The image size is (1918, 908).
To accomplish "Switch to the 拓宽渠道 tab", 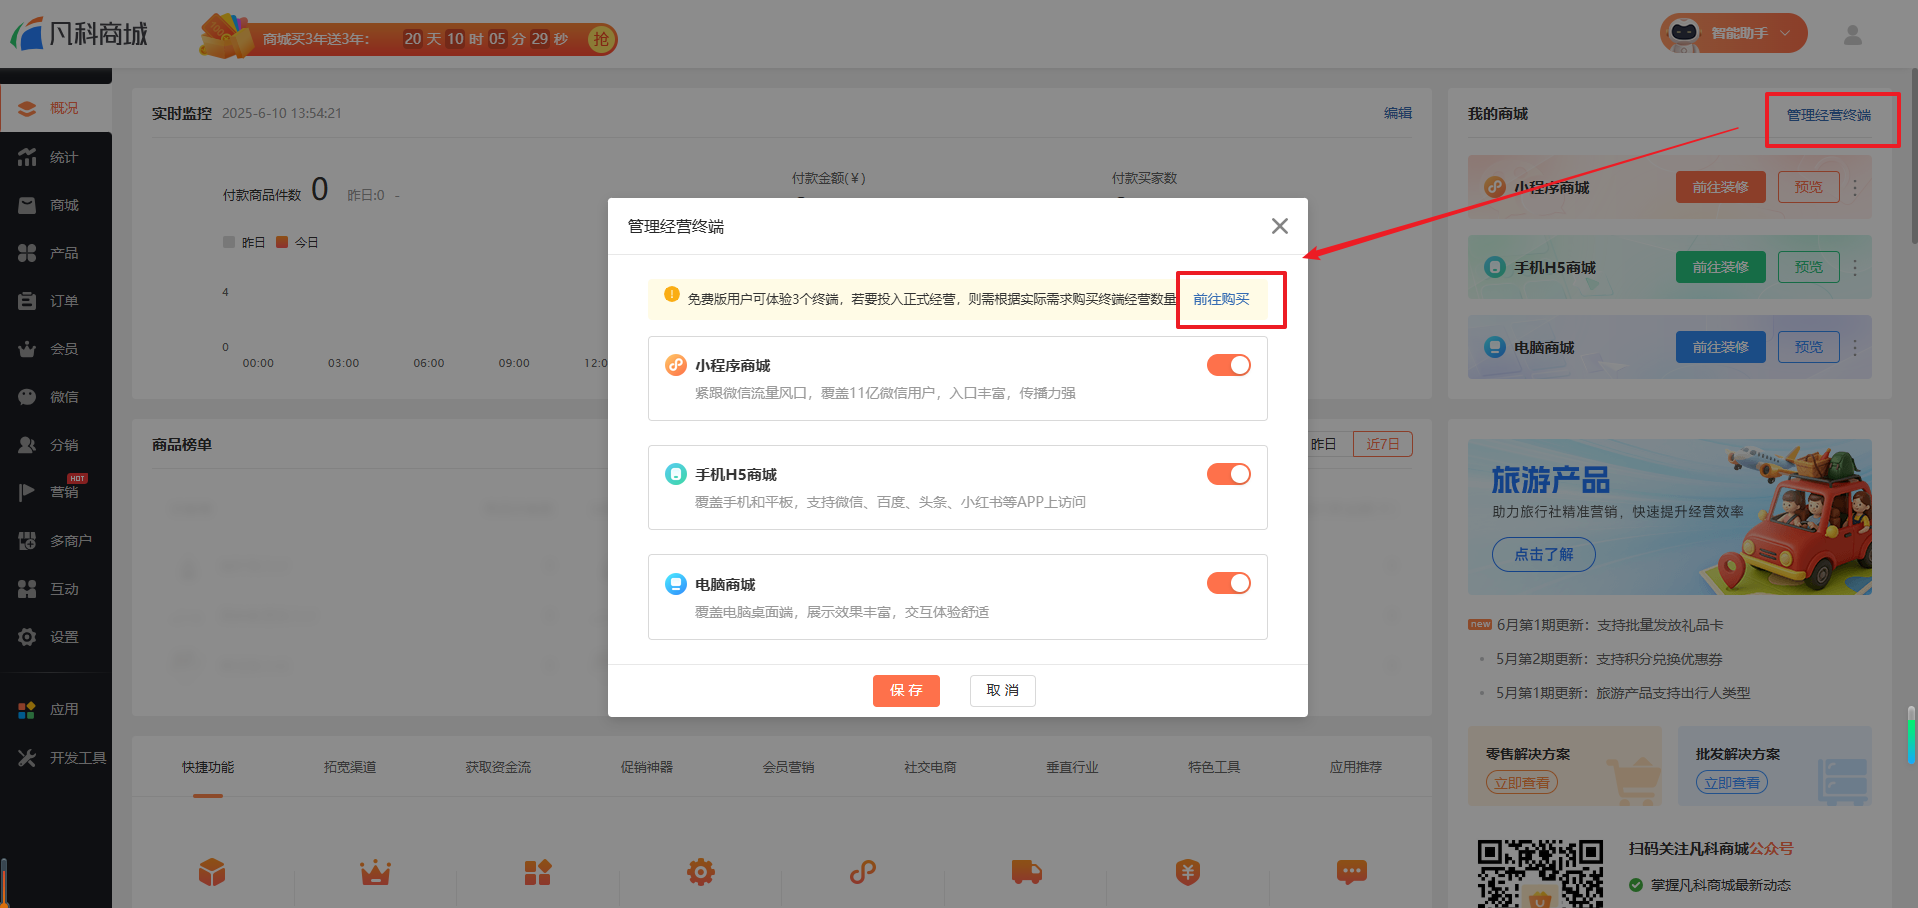I will (x=350, y=767).
